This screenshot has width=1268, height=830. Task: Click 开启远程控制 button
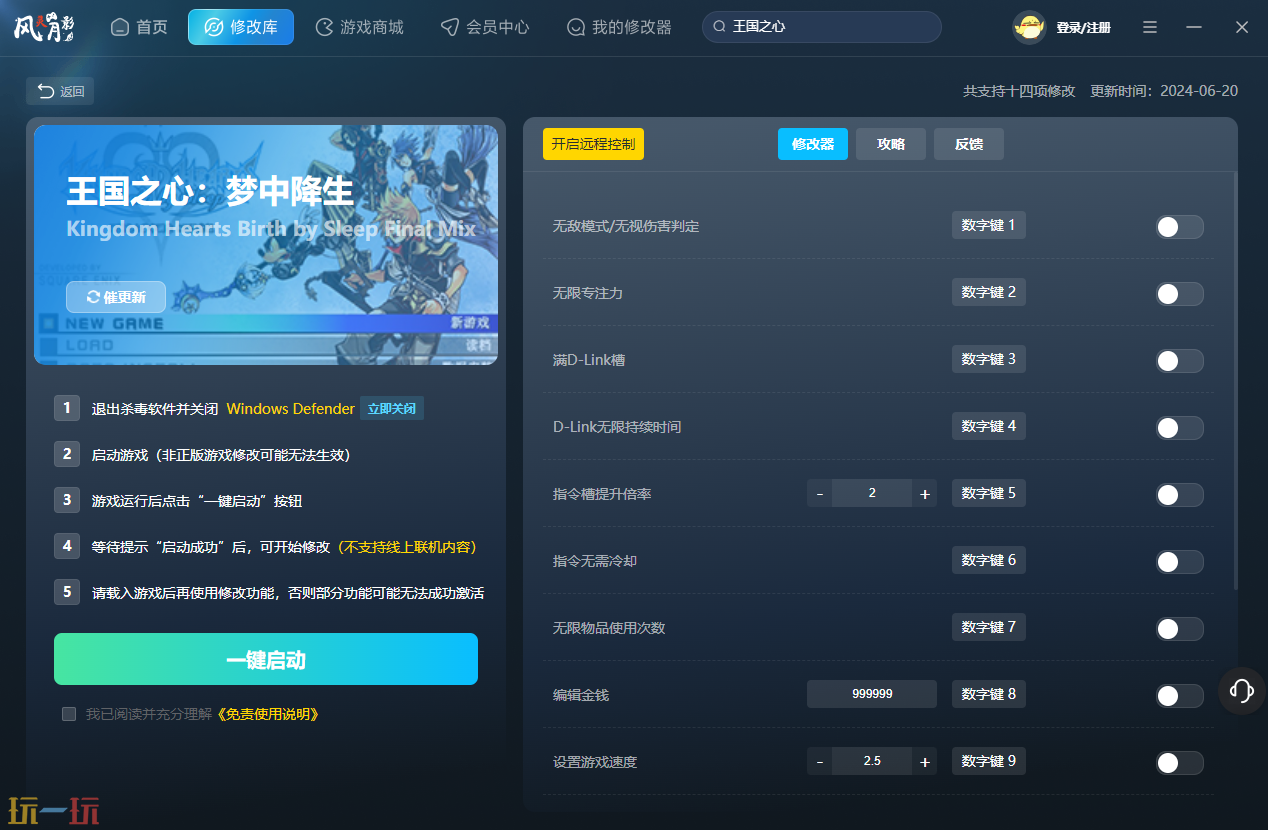click(593, 144)
